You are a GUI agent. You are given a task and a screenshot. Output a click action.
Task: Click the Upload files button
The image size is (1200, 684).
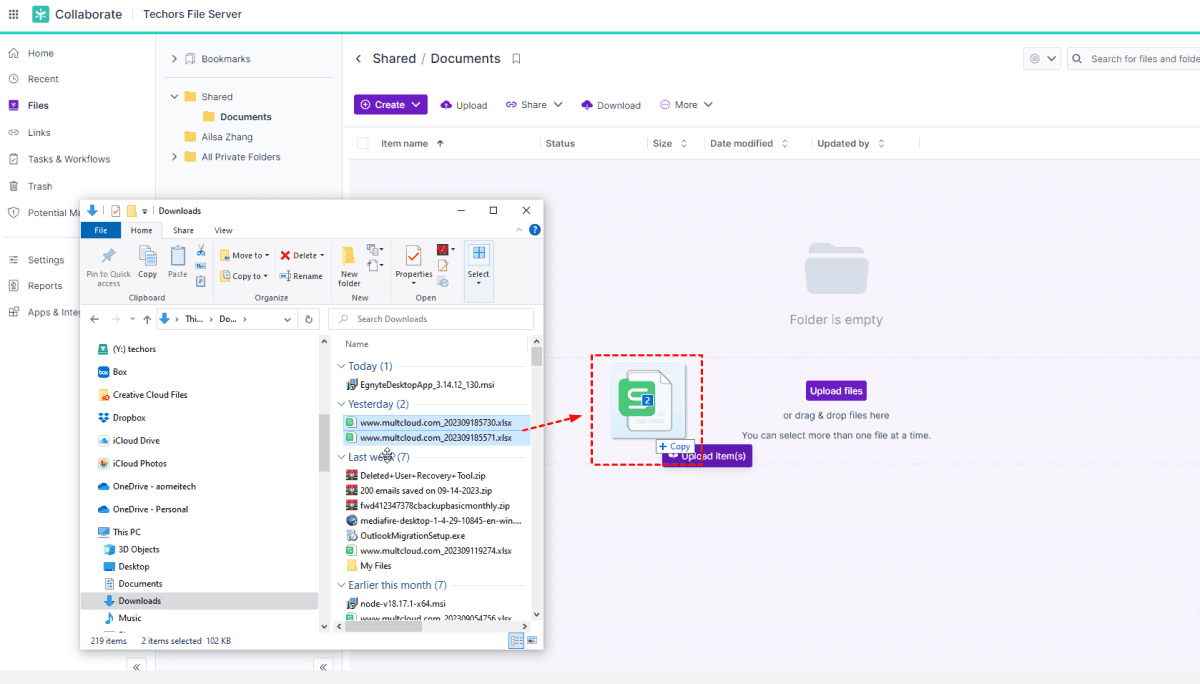(x=836, y=391)
